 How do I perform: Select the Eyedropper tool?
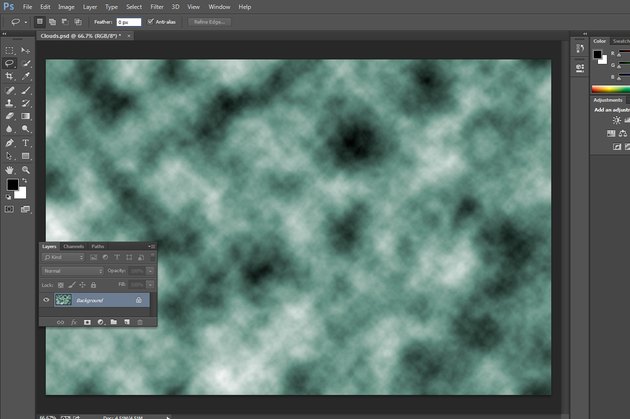click(x=26, y=76)
